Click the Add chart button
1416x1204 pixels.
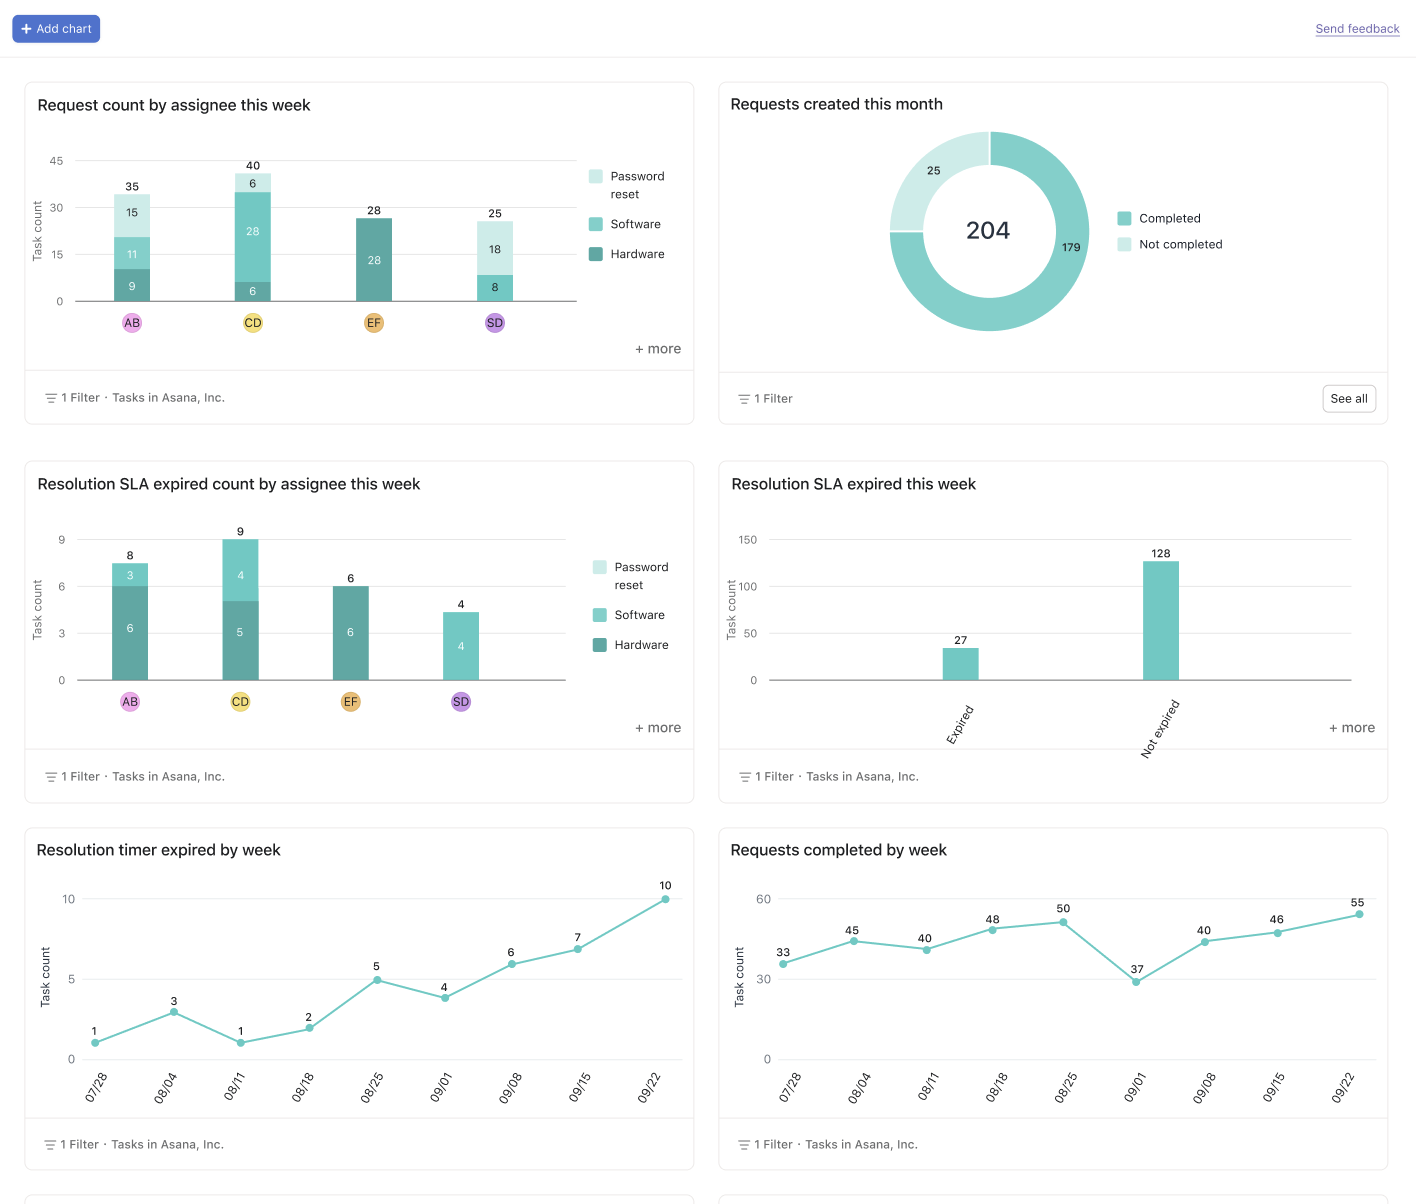pyautogui.click(x=55, y=28)
